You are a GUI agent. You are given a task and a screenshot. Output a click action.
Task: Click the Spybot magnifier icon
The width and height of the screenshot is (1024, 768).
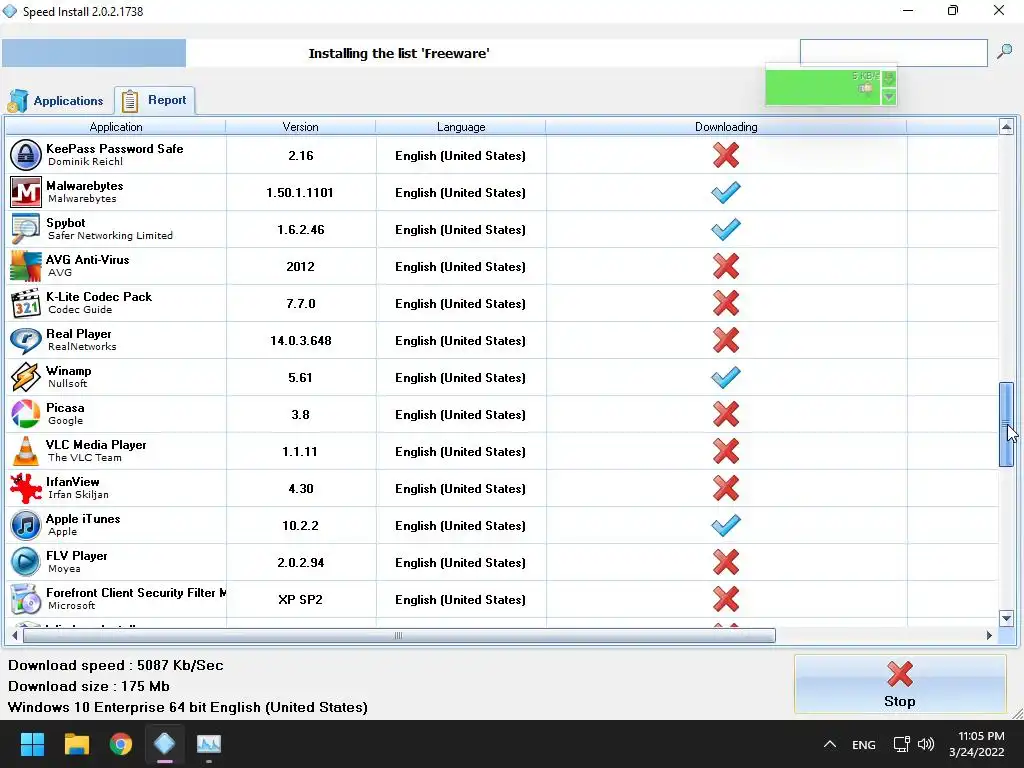click(x=25, y=229)
